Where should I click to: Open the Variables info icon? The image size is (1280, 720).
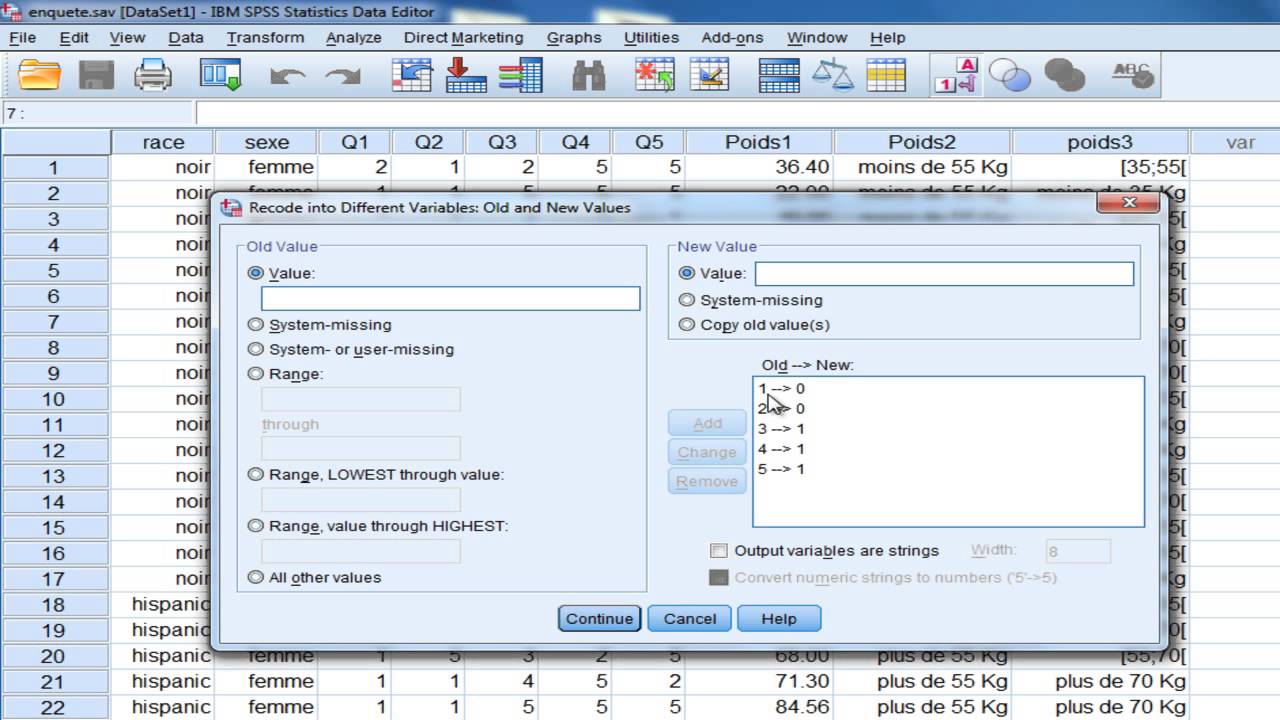(520, 75)
